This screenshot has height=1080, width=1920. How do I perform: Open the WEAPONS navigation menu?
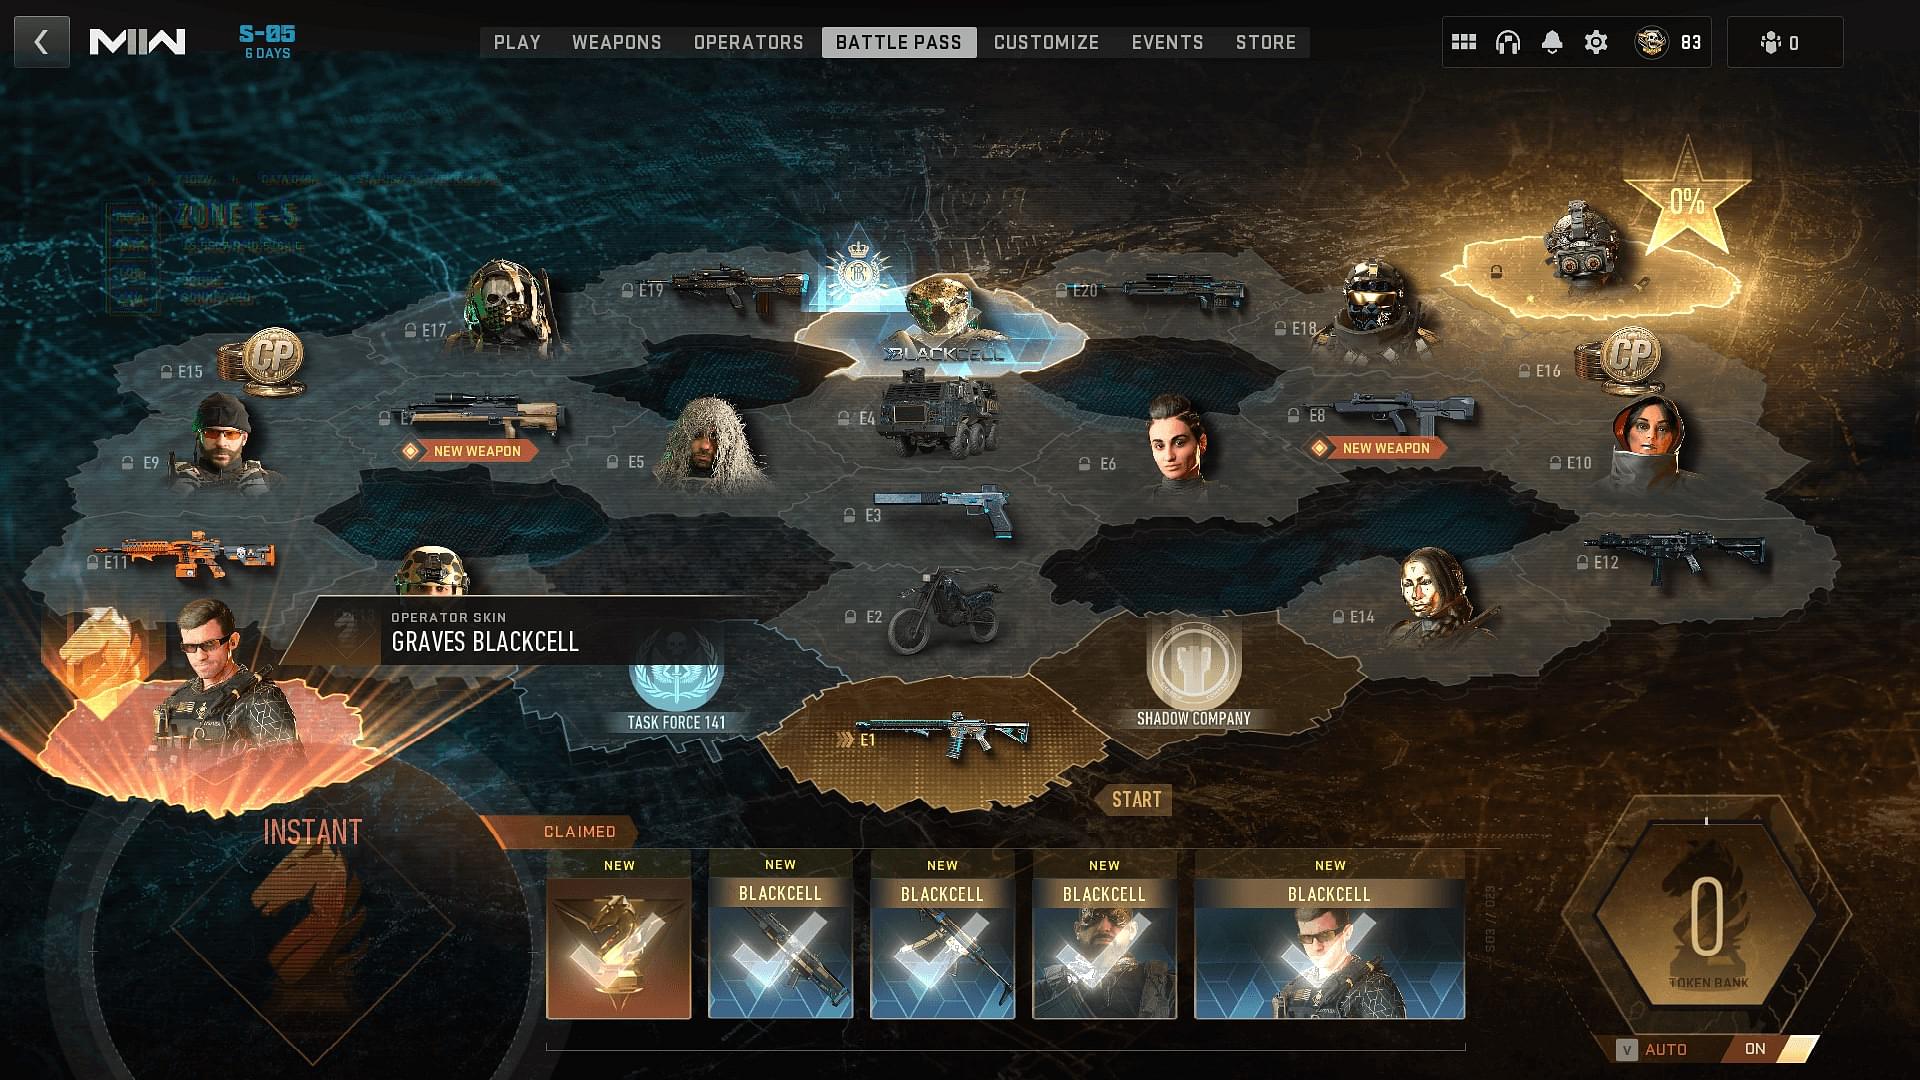pyautogui.click(x=616, y=42)
